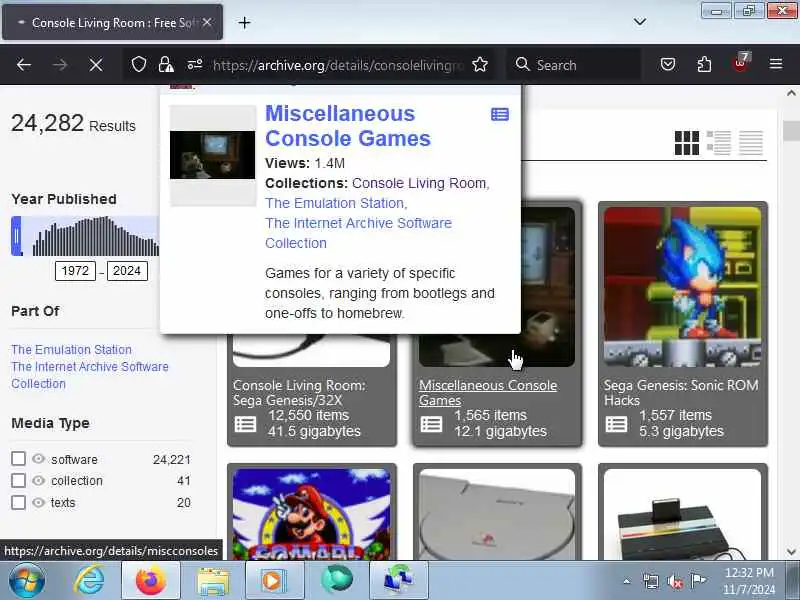The height and width of the screenshot is (600, 800).
Task: Go back with the browser back arrow
Action: pos(24,65)
